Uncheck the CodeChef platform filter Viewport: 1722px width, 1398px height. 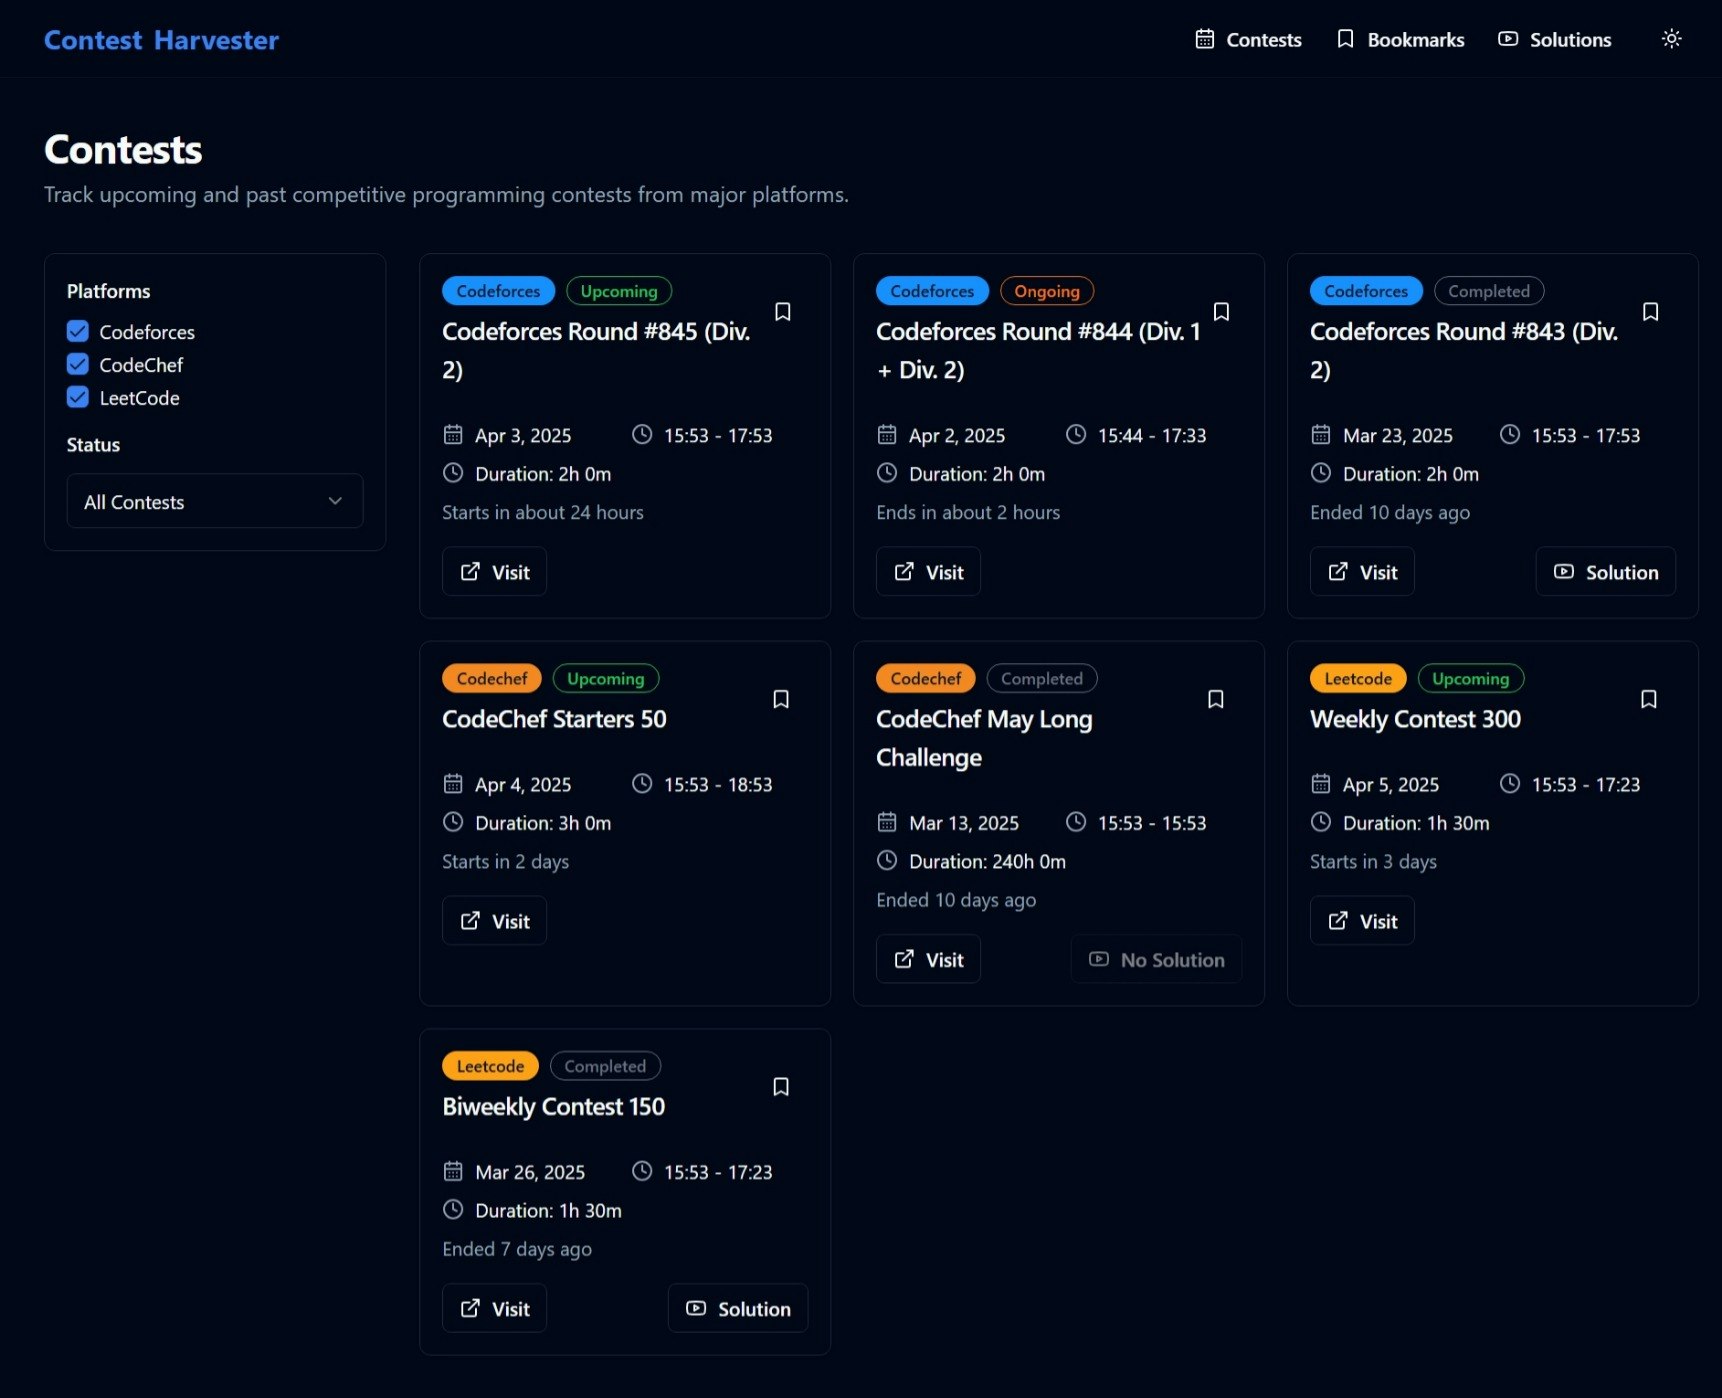[x=78, y=364]
